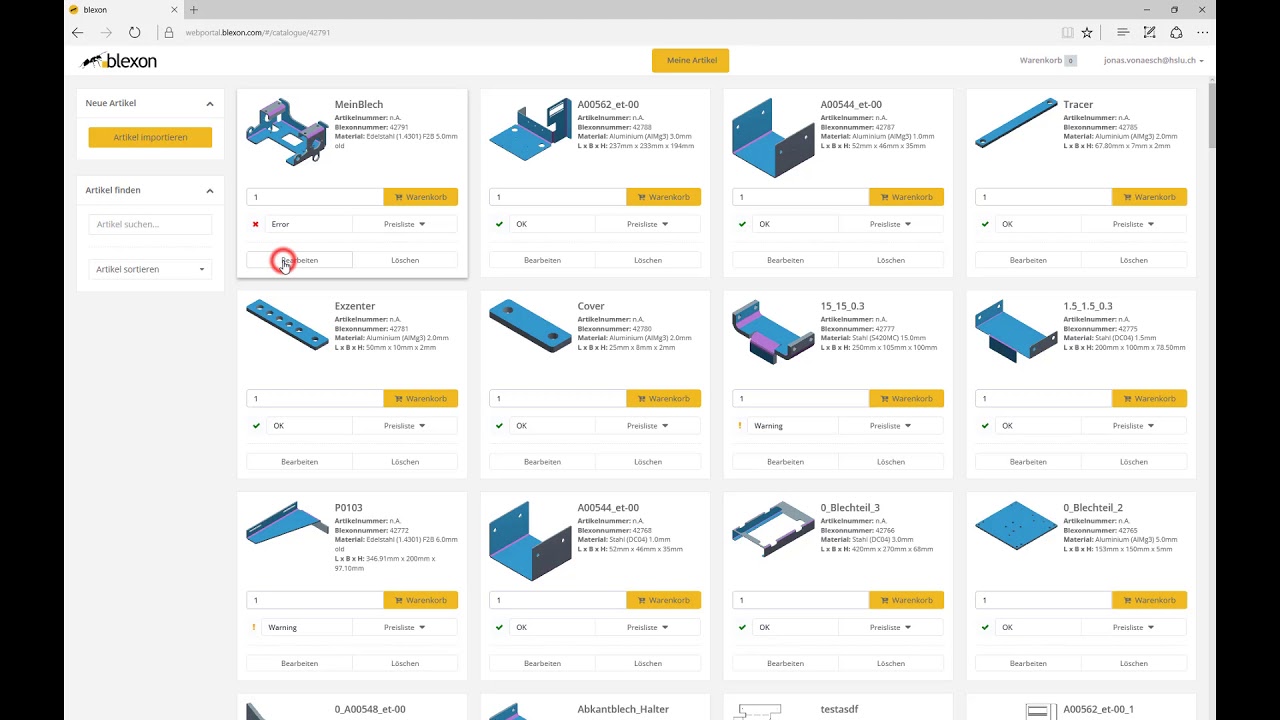The width and height of the screenshot is (1280, 720).
Task: Open the jonas.vonaesch@hslu.ch account menu
Action: pyautogui.click(x=1153, y=61)
